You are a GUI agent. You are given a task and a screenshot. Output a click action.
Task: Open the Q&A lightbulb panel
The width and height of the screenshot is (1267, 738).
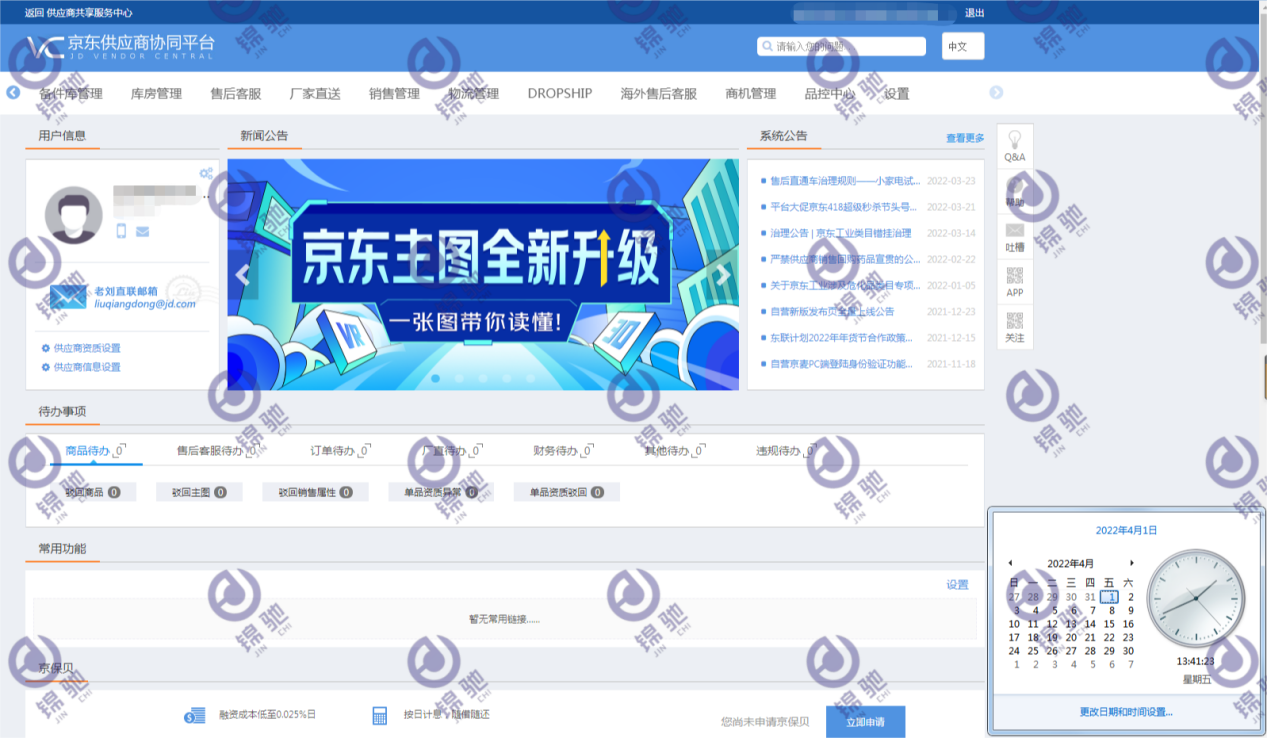tap(1014, 145)
